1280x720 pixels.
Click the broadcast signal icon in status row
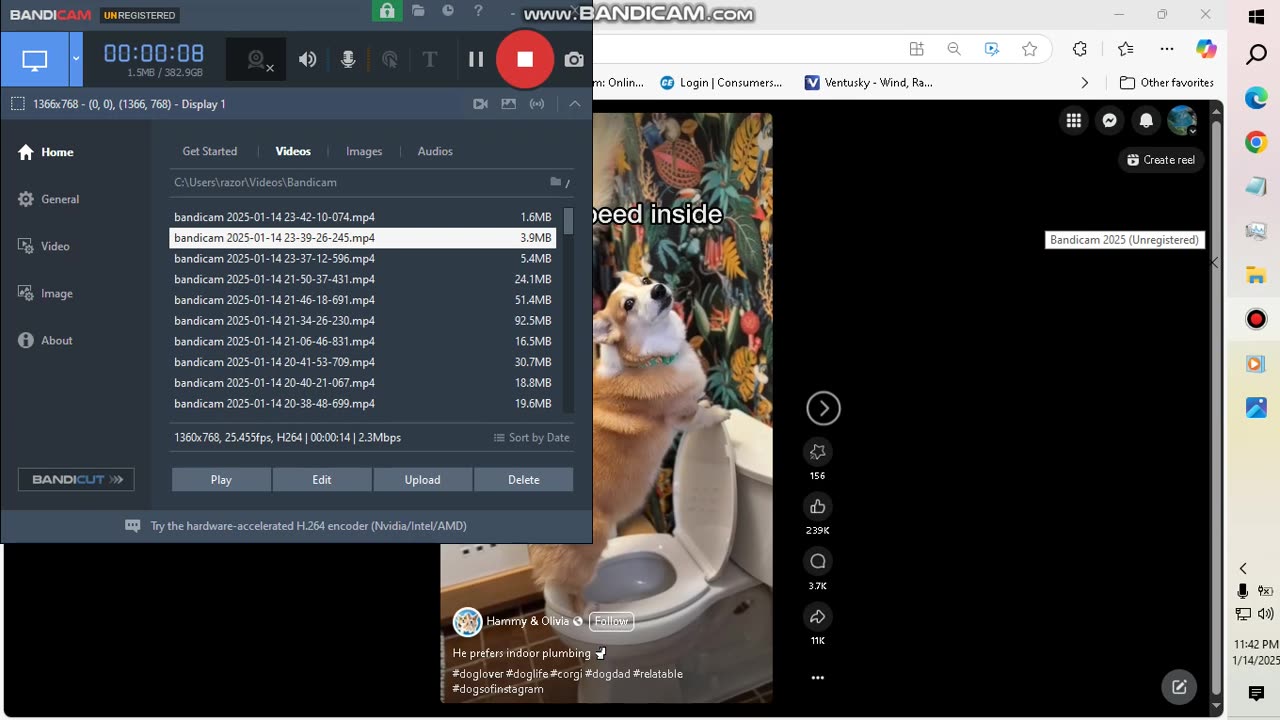point(537,104)
